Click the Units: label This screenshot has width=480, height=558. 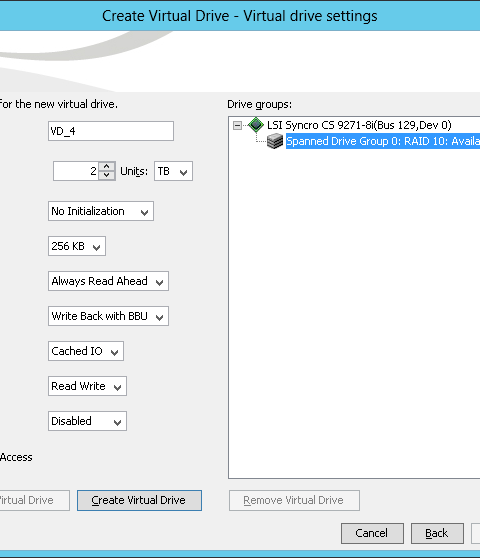pos(134,171)
